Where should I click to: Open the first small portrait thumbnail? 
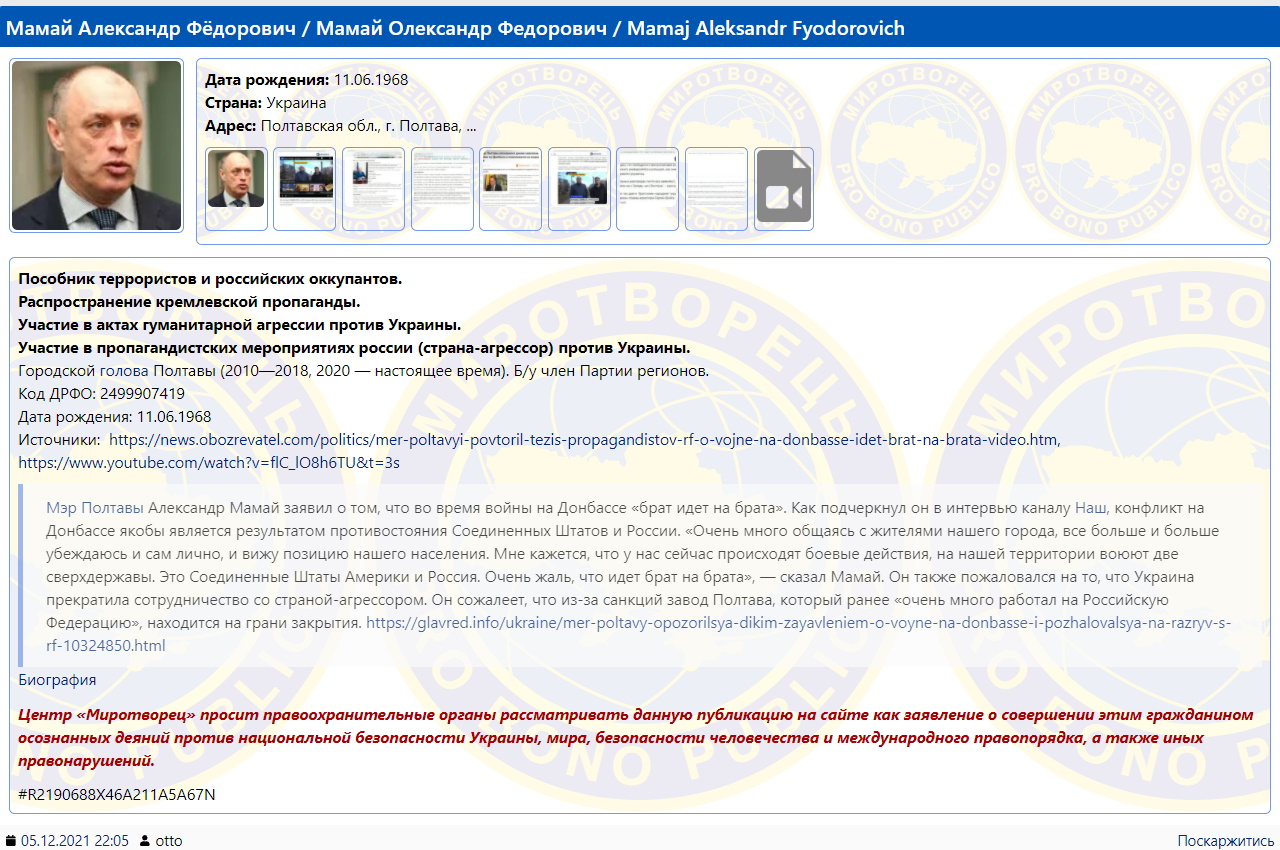point(236,188)
